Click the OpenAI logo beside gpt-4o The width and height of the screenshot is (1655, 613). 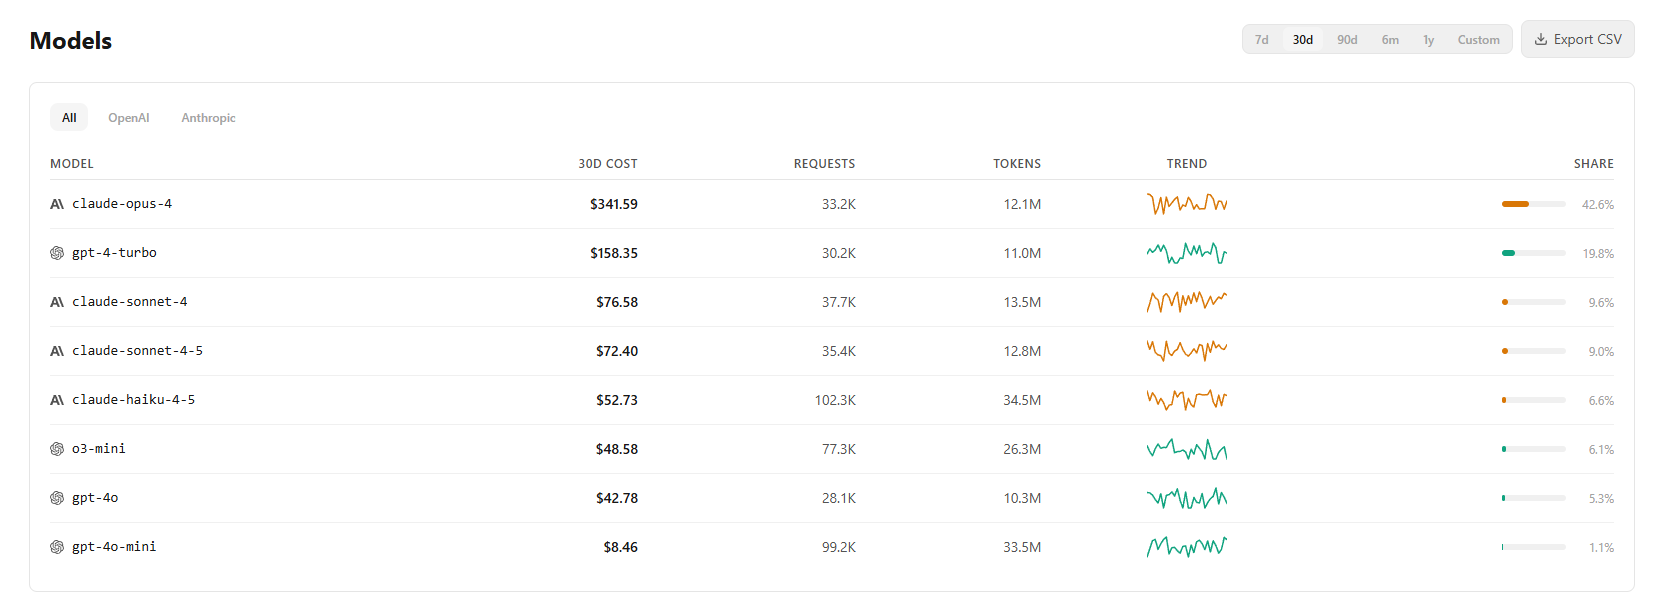[x=57, y=497]
